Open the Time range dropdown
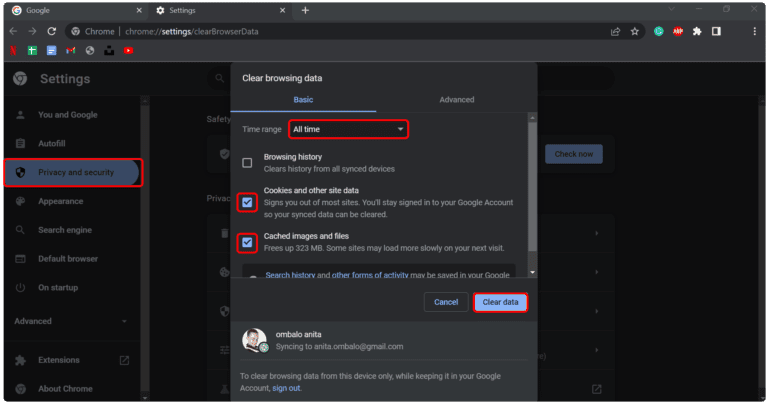 tap(348, 129)
